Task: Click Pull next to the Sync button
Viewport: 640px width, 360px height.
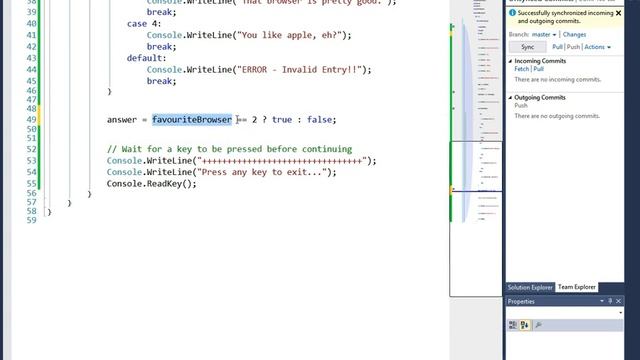Action: pos(557,47)
